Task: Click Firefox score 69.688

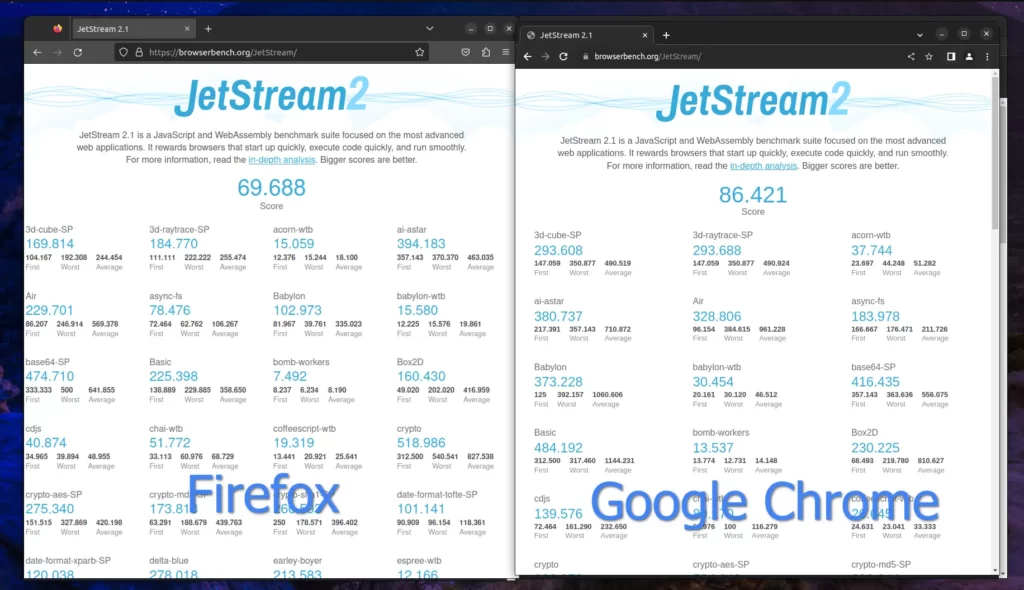Action: pyautogui.click(x=271, y=188)
